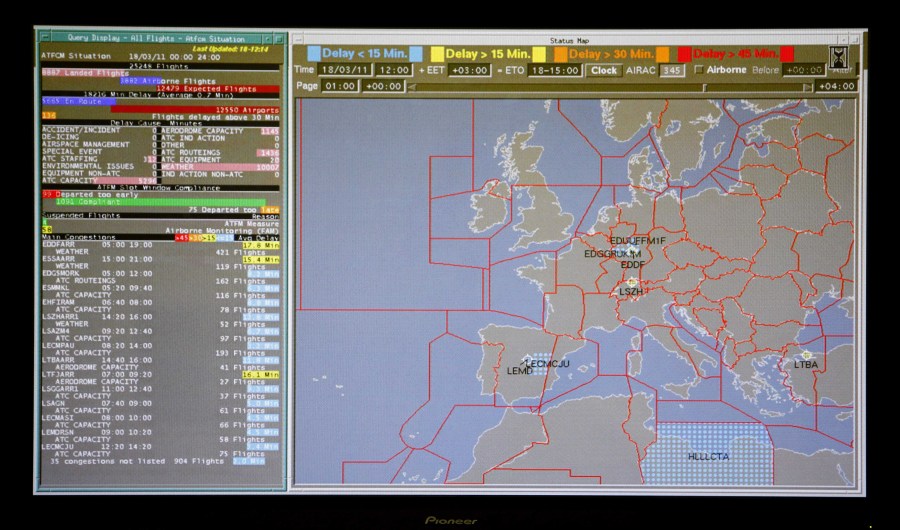Click slider left arrow on Page row
The image size is (900, 530).
[x=412, y=87]
